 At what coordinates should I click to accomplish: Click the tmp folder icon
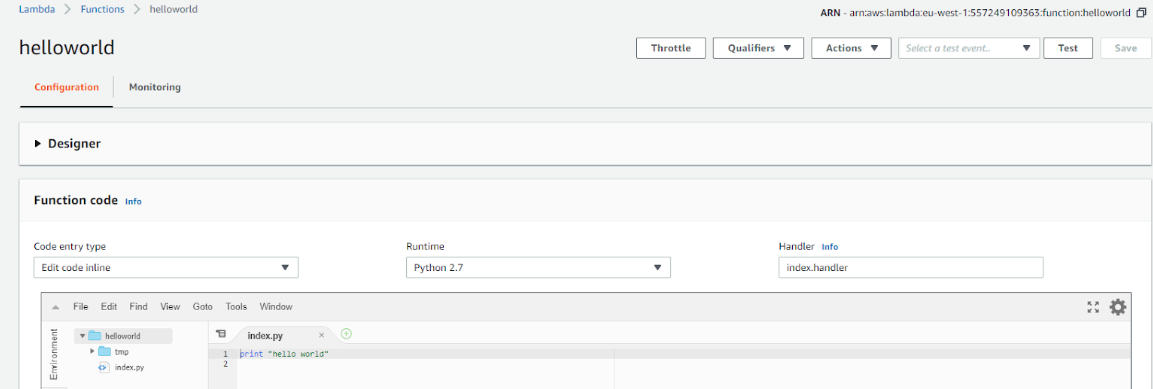[104, 351]
